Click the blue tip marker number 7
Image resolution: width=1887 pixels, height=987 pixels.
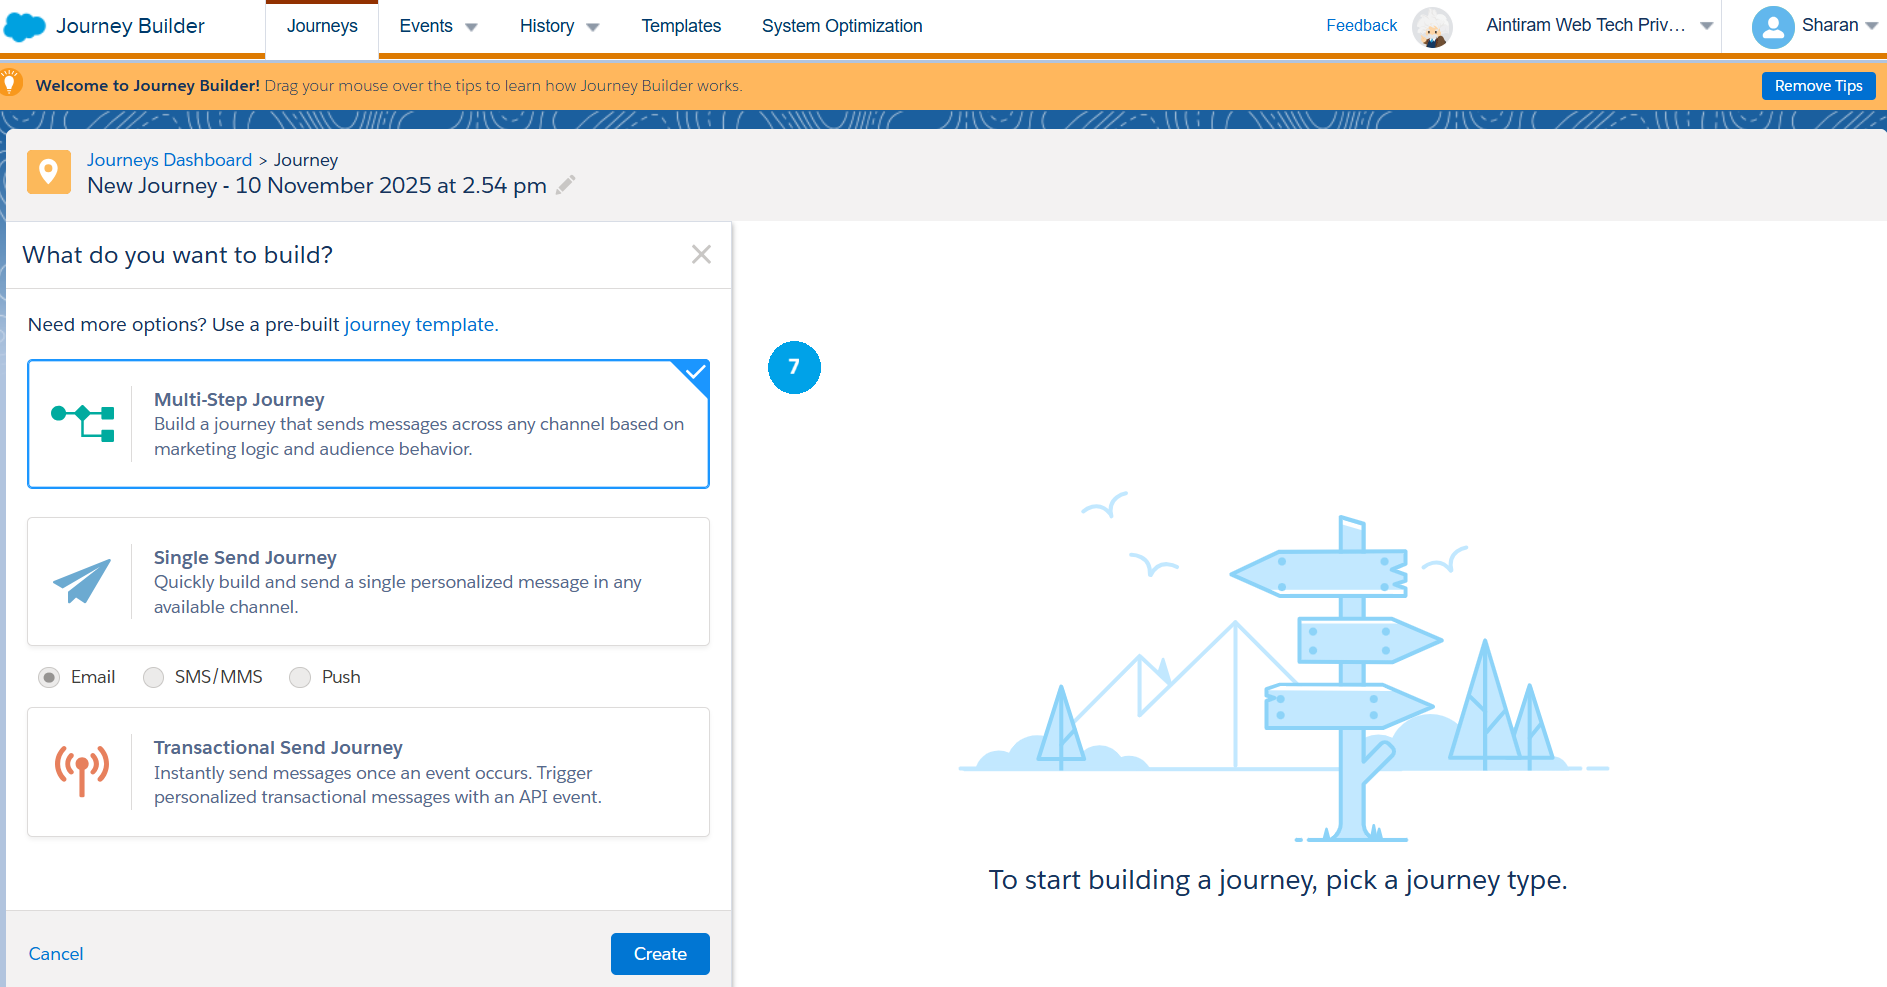pyautogui.click(x=794, y=368)
